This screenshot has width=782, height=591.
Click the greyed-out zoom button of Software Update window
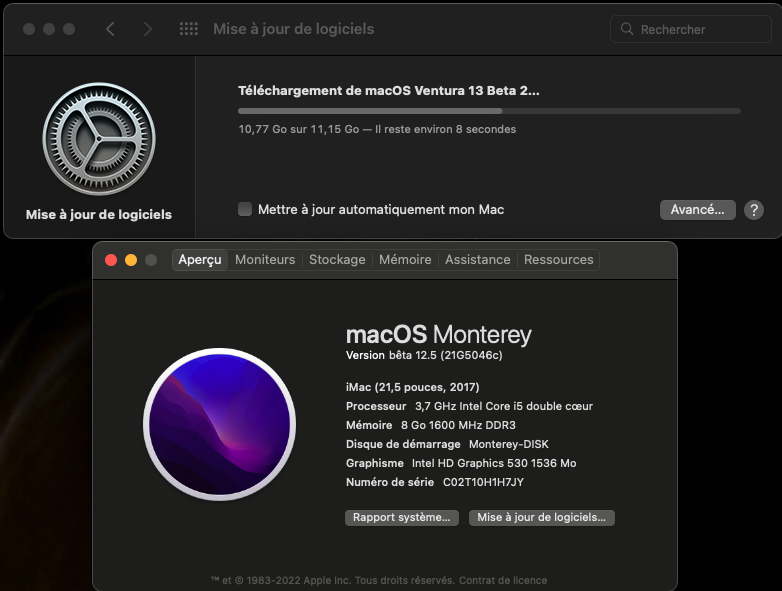[x=69, y=29]
